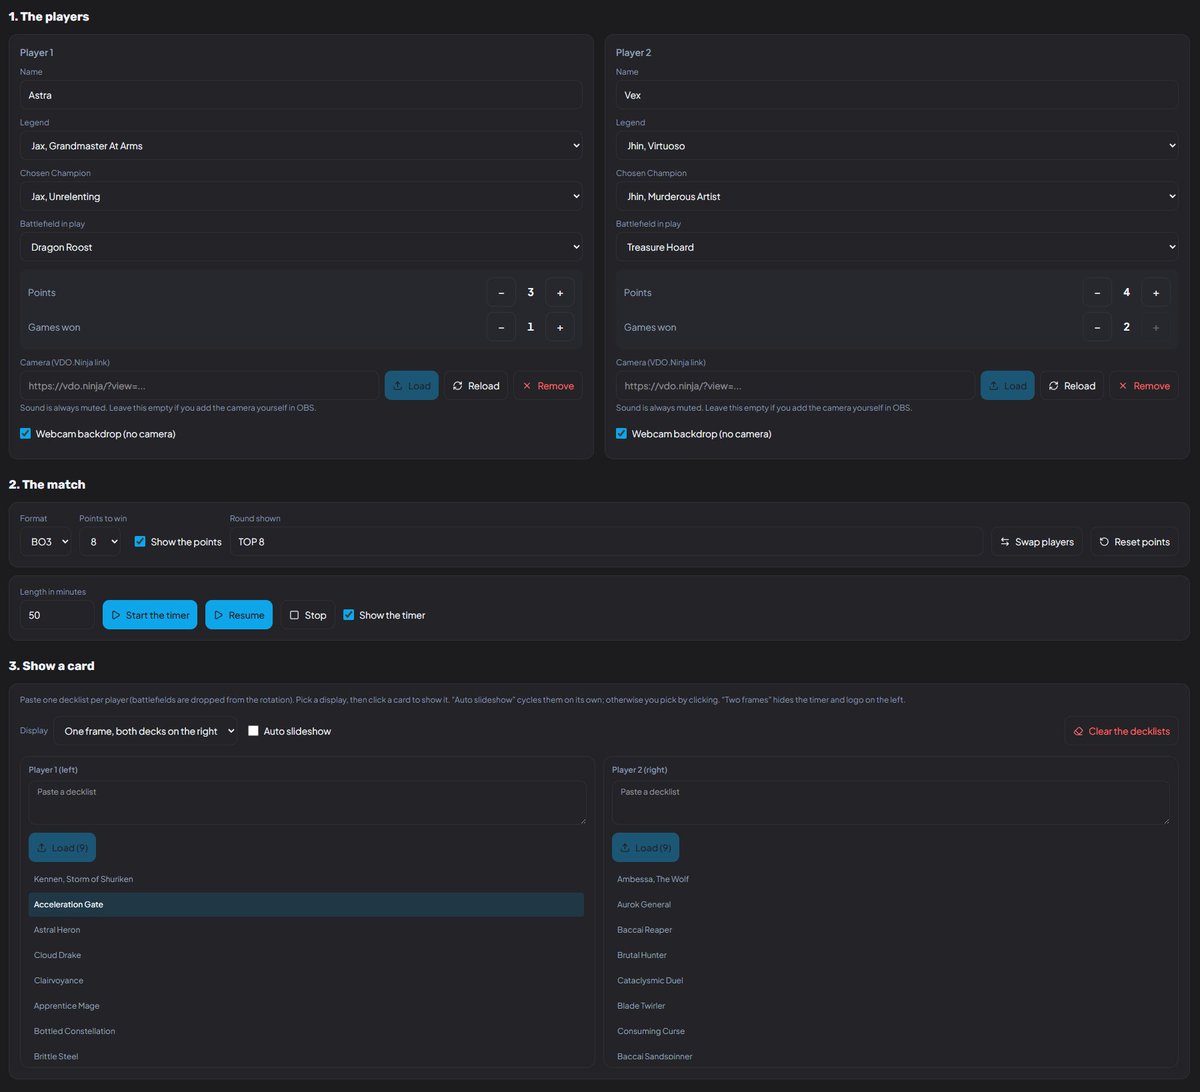
Task: Click Reset points button
Action: 1134,541
